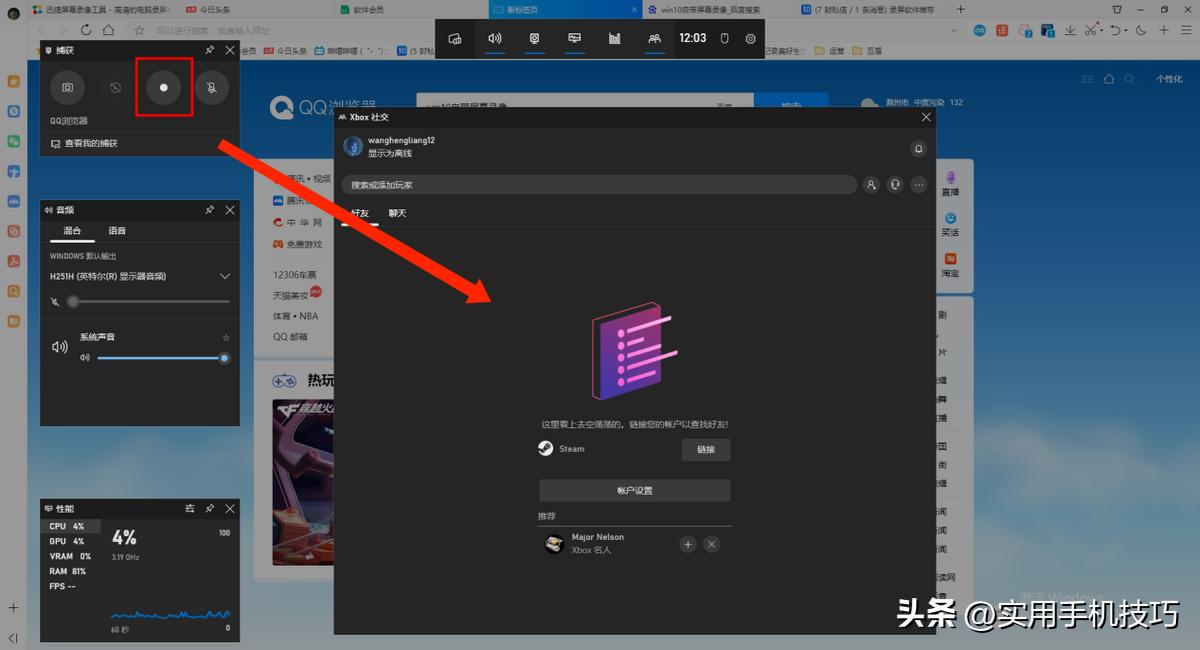Select VRAM 0% in Performance

tap(71, 556)
